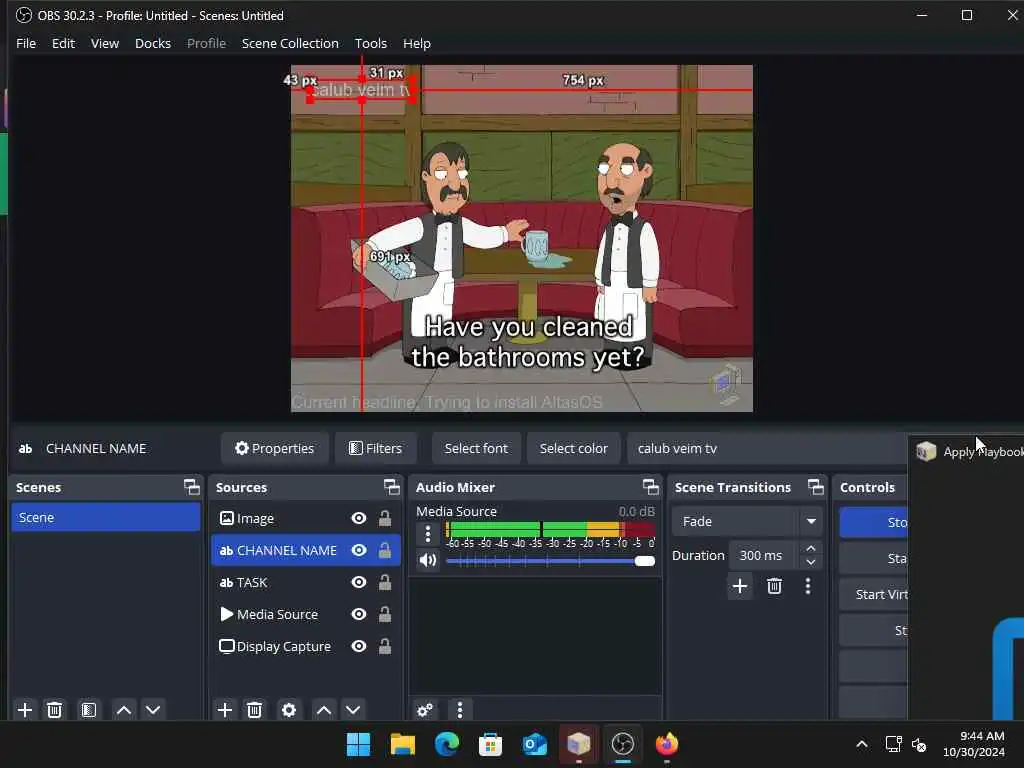Image resolution: width=1024 pixels, height=768 pixels.
Task: Mute Media Source speaker icon
Action: (428, 560)
